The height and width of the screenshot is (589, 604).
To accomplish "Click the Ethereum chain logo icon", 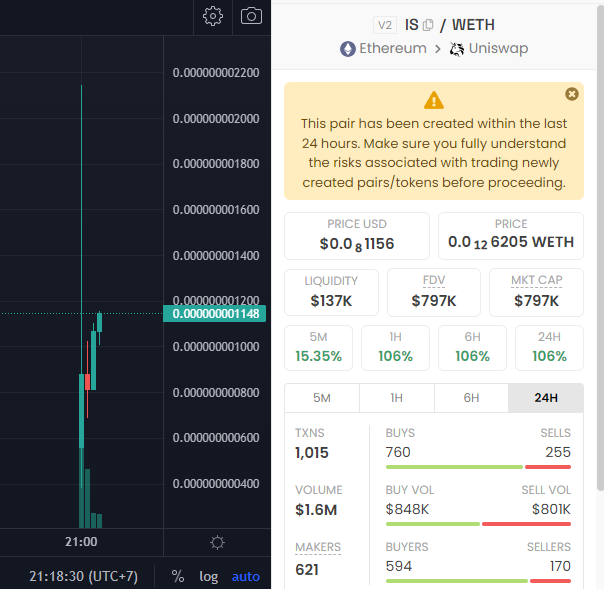I will pos(347,49).
